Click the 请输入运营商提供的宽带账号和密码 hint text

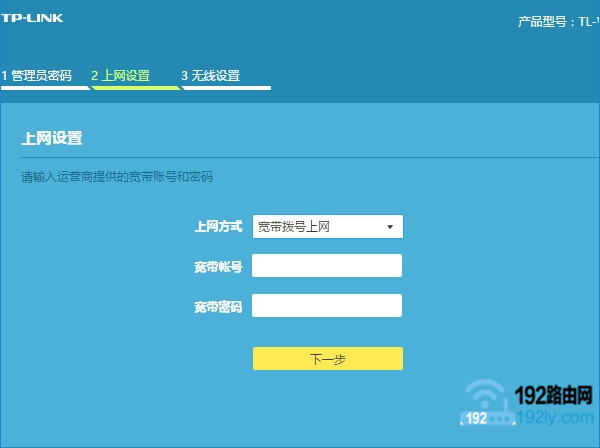point(117,177)
